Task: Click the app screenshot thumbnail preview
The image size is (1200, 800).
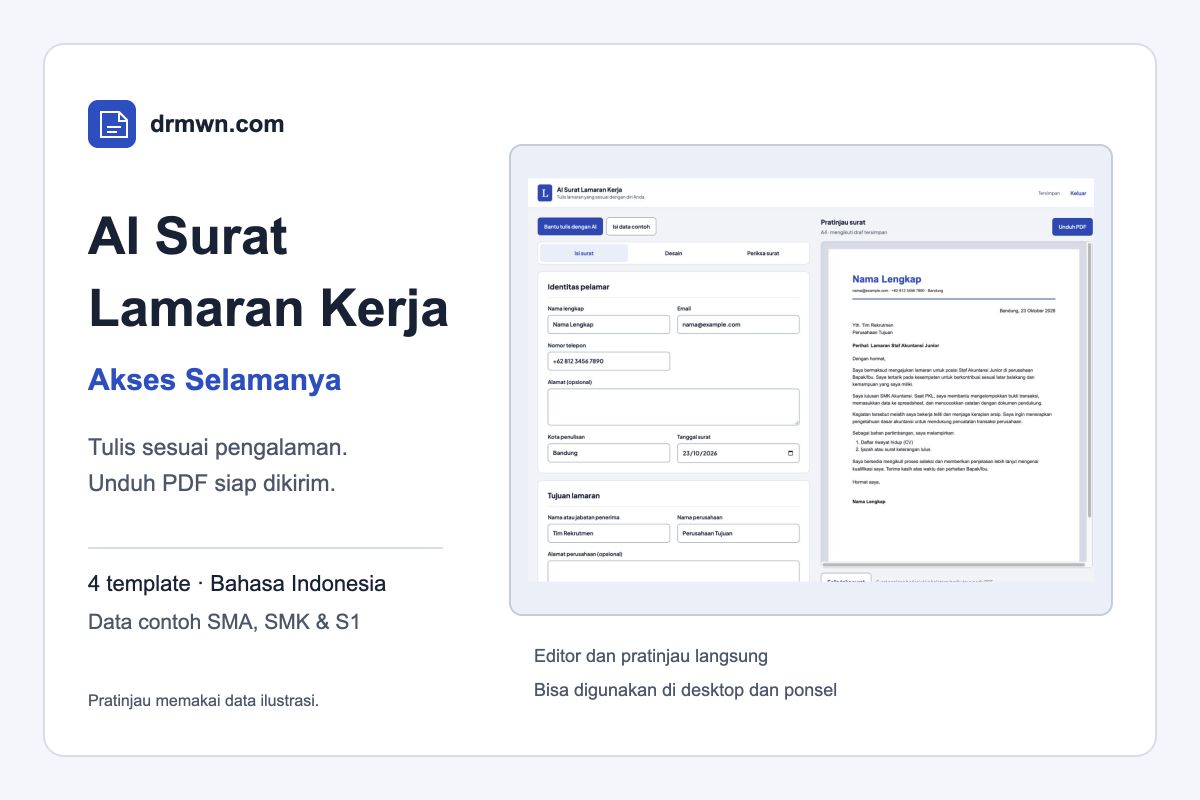Action: (x=811, y=380)
